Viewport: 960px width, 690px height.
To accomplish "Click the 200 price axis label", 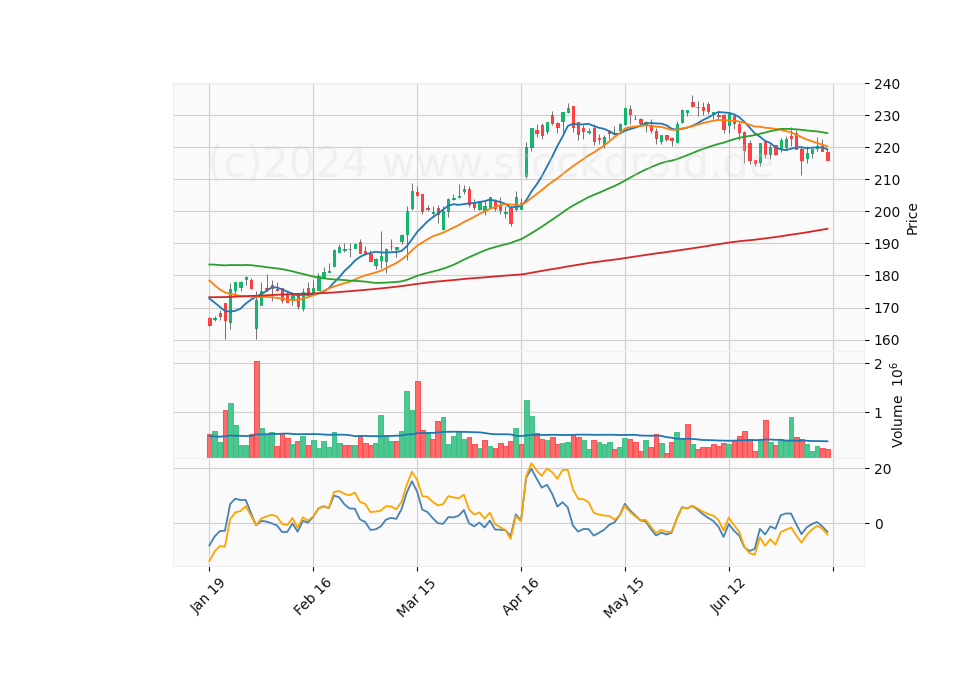I will tap(887, 212).
